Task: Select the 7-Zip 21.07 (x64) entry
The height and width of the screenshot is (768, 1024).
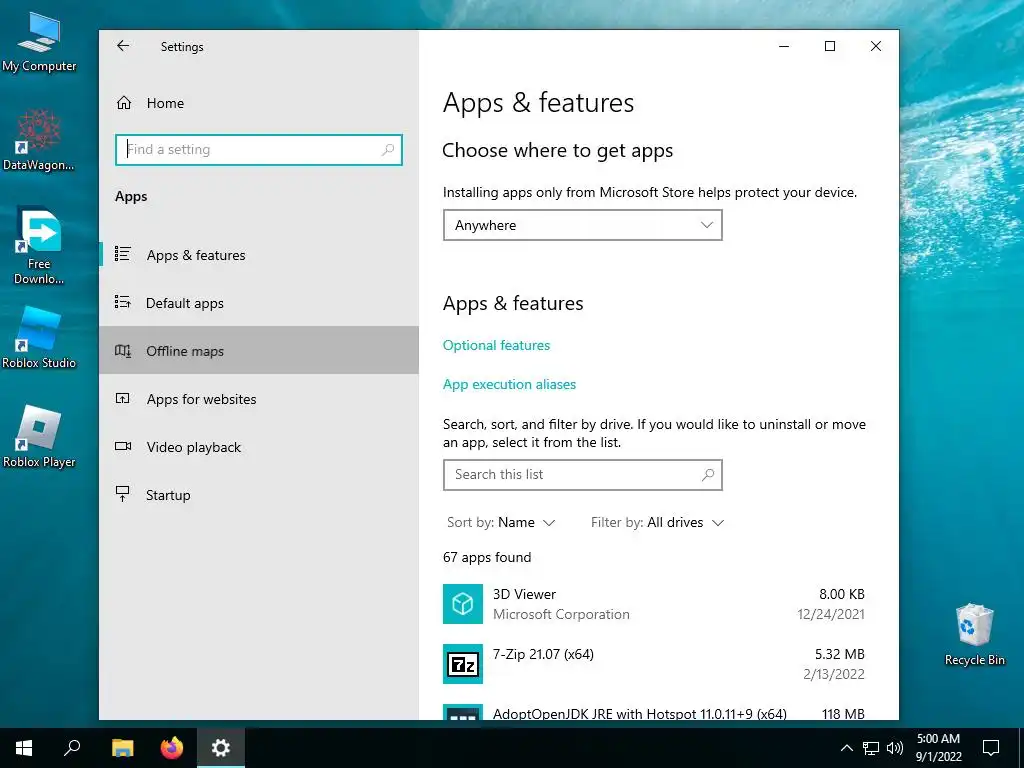Action: click(x=654, y=664)
